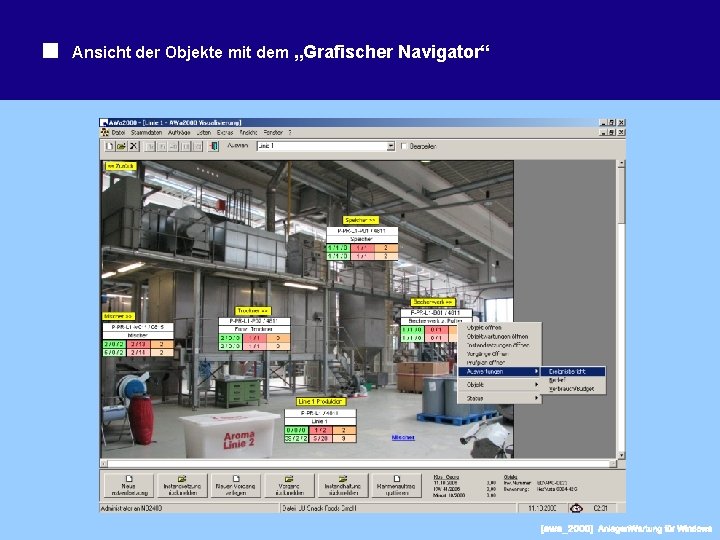The image size is (720, 540).
Task: Click the Trockner panel object ID header
Action: 254,321
